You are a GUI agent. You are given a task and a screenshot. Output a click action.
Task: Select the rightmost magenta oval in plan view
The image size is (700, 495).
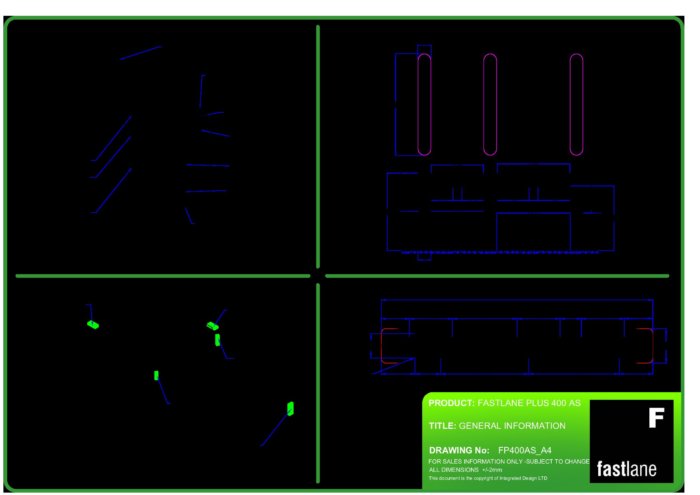(x=576, y=104)
